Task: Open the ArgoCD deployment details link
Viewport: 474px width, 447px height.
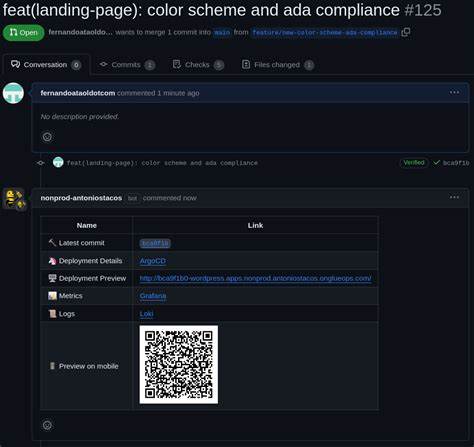Action: 153,261
